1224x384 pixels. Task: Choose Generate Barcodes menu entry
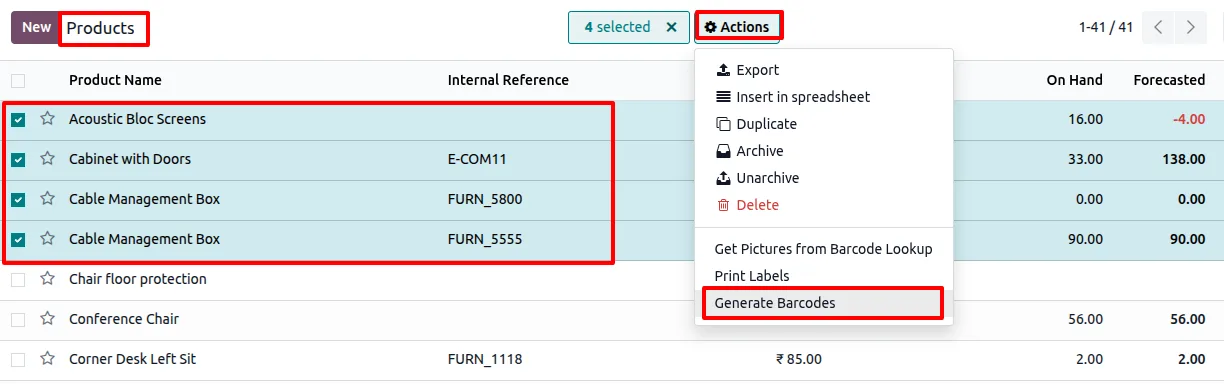[x=824, y=303]
